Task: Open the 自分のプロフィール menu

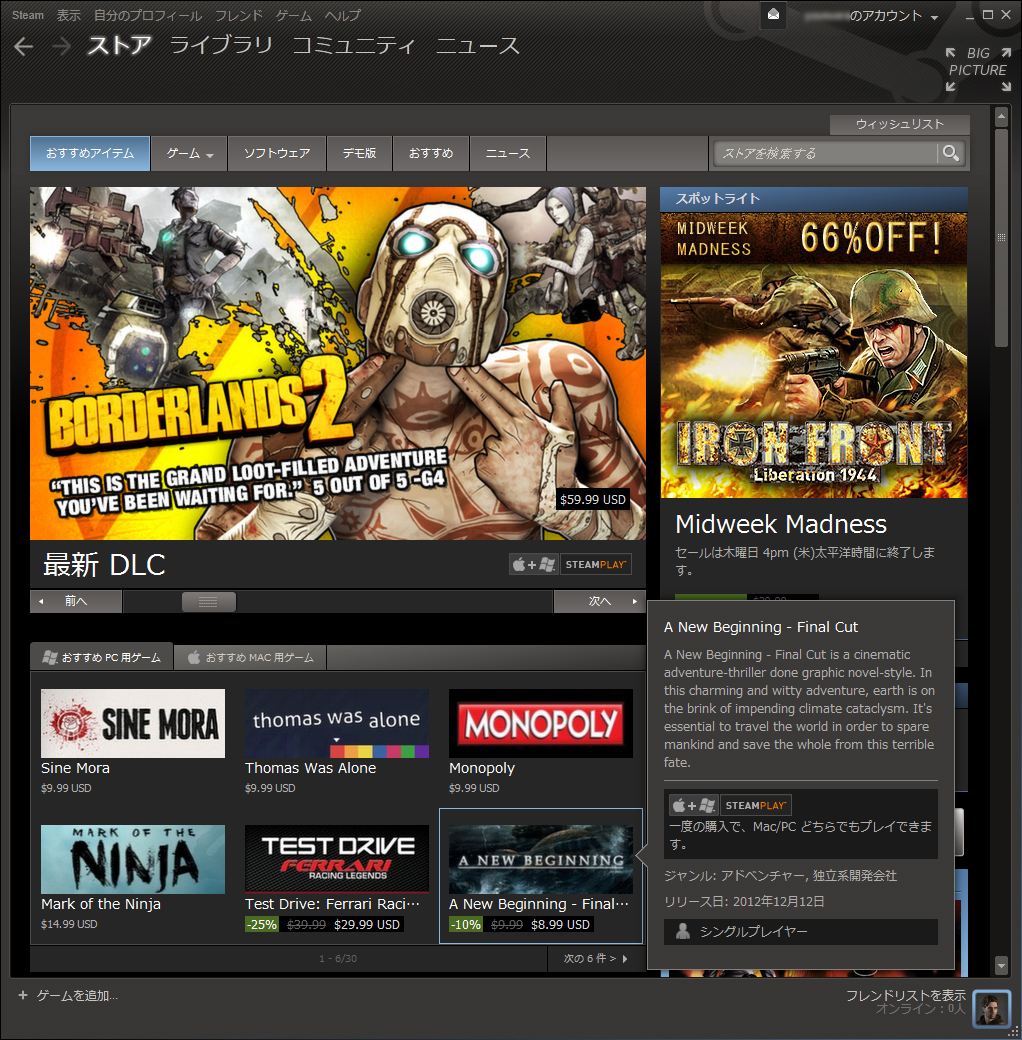Action: tap(147, 15)
